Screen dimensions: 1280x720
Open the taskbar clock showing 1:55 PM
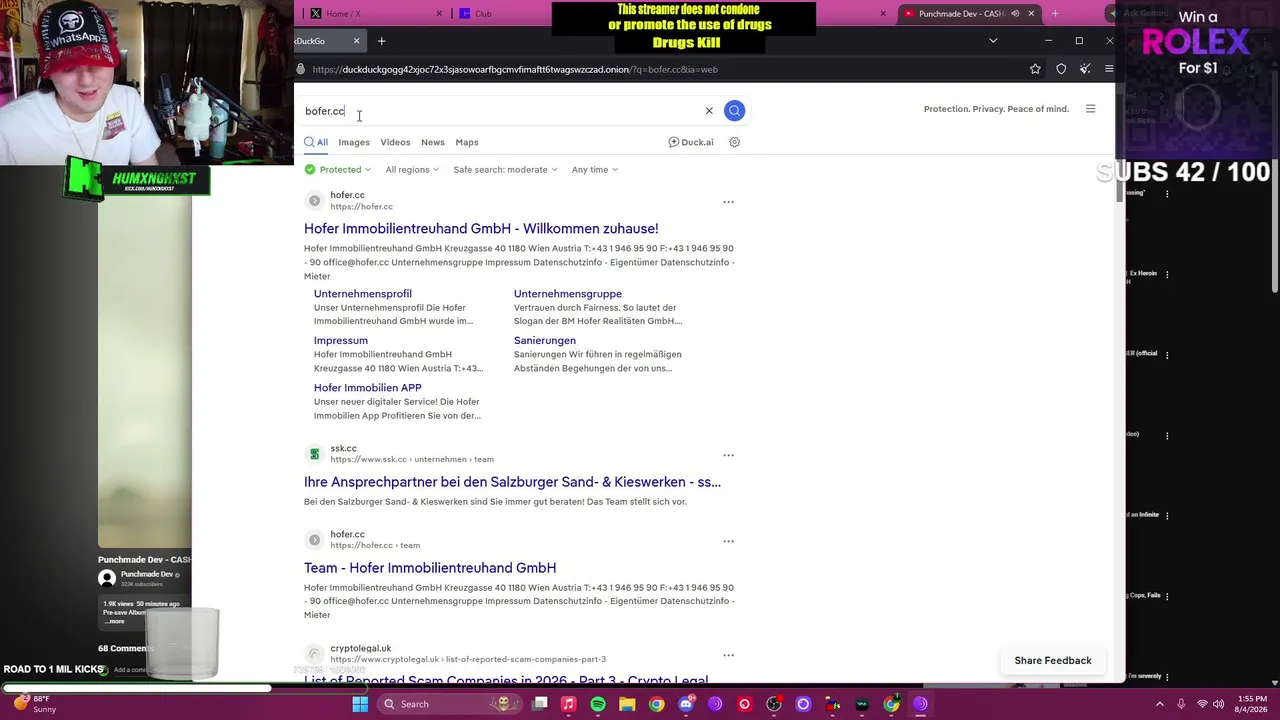1252,704
